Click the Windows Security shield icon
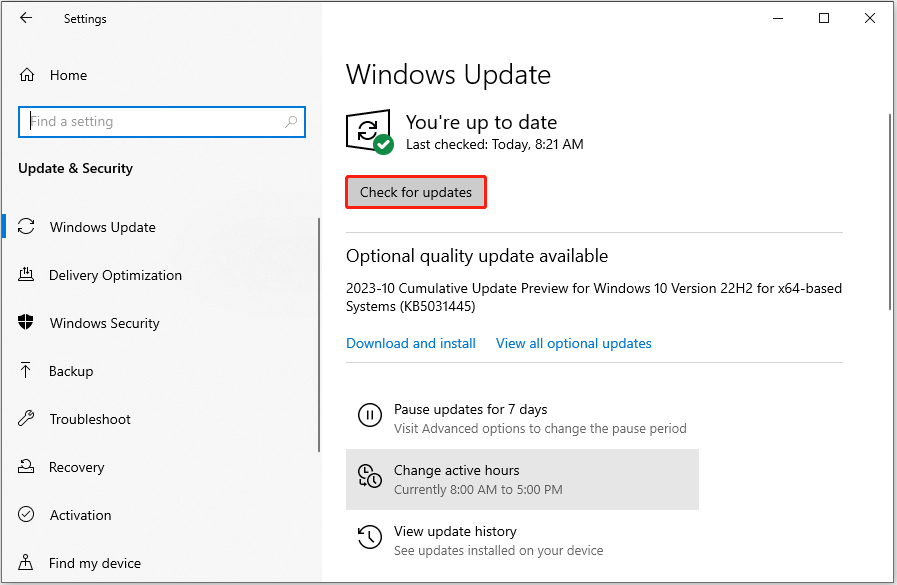The image size is (897, 585). [x=27, y=323]
